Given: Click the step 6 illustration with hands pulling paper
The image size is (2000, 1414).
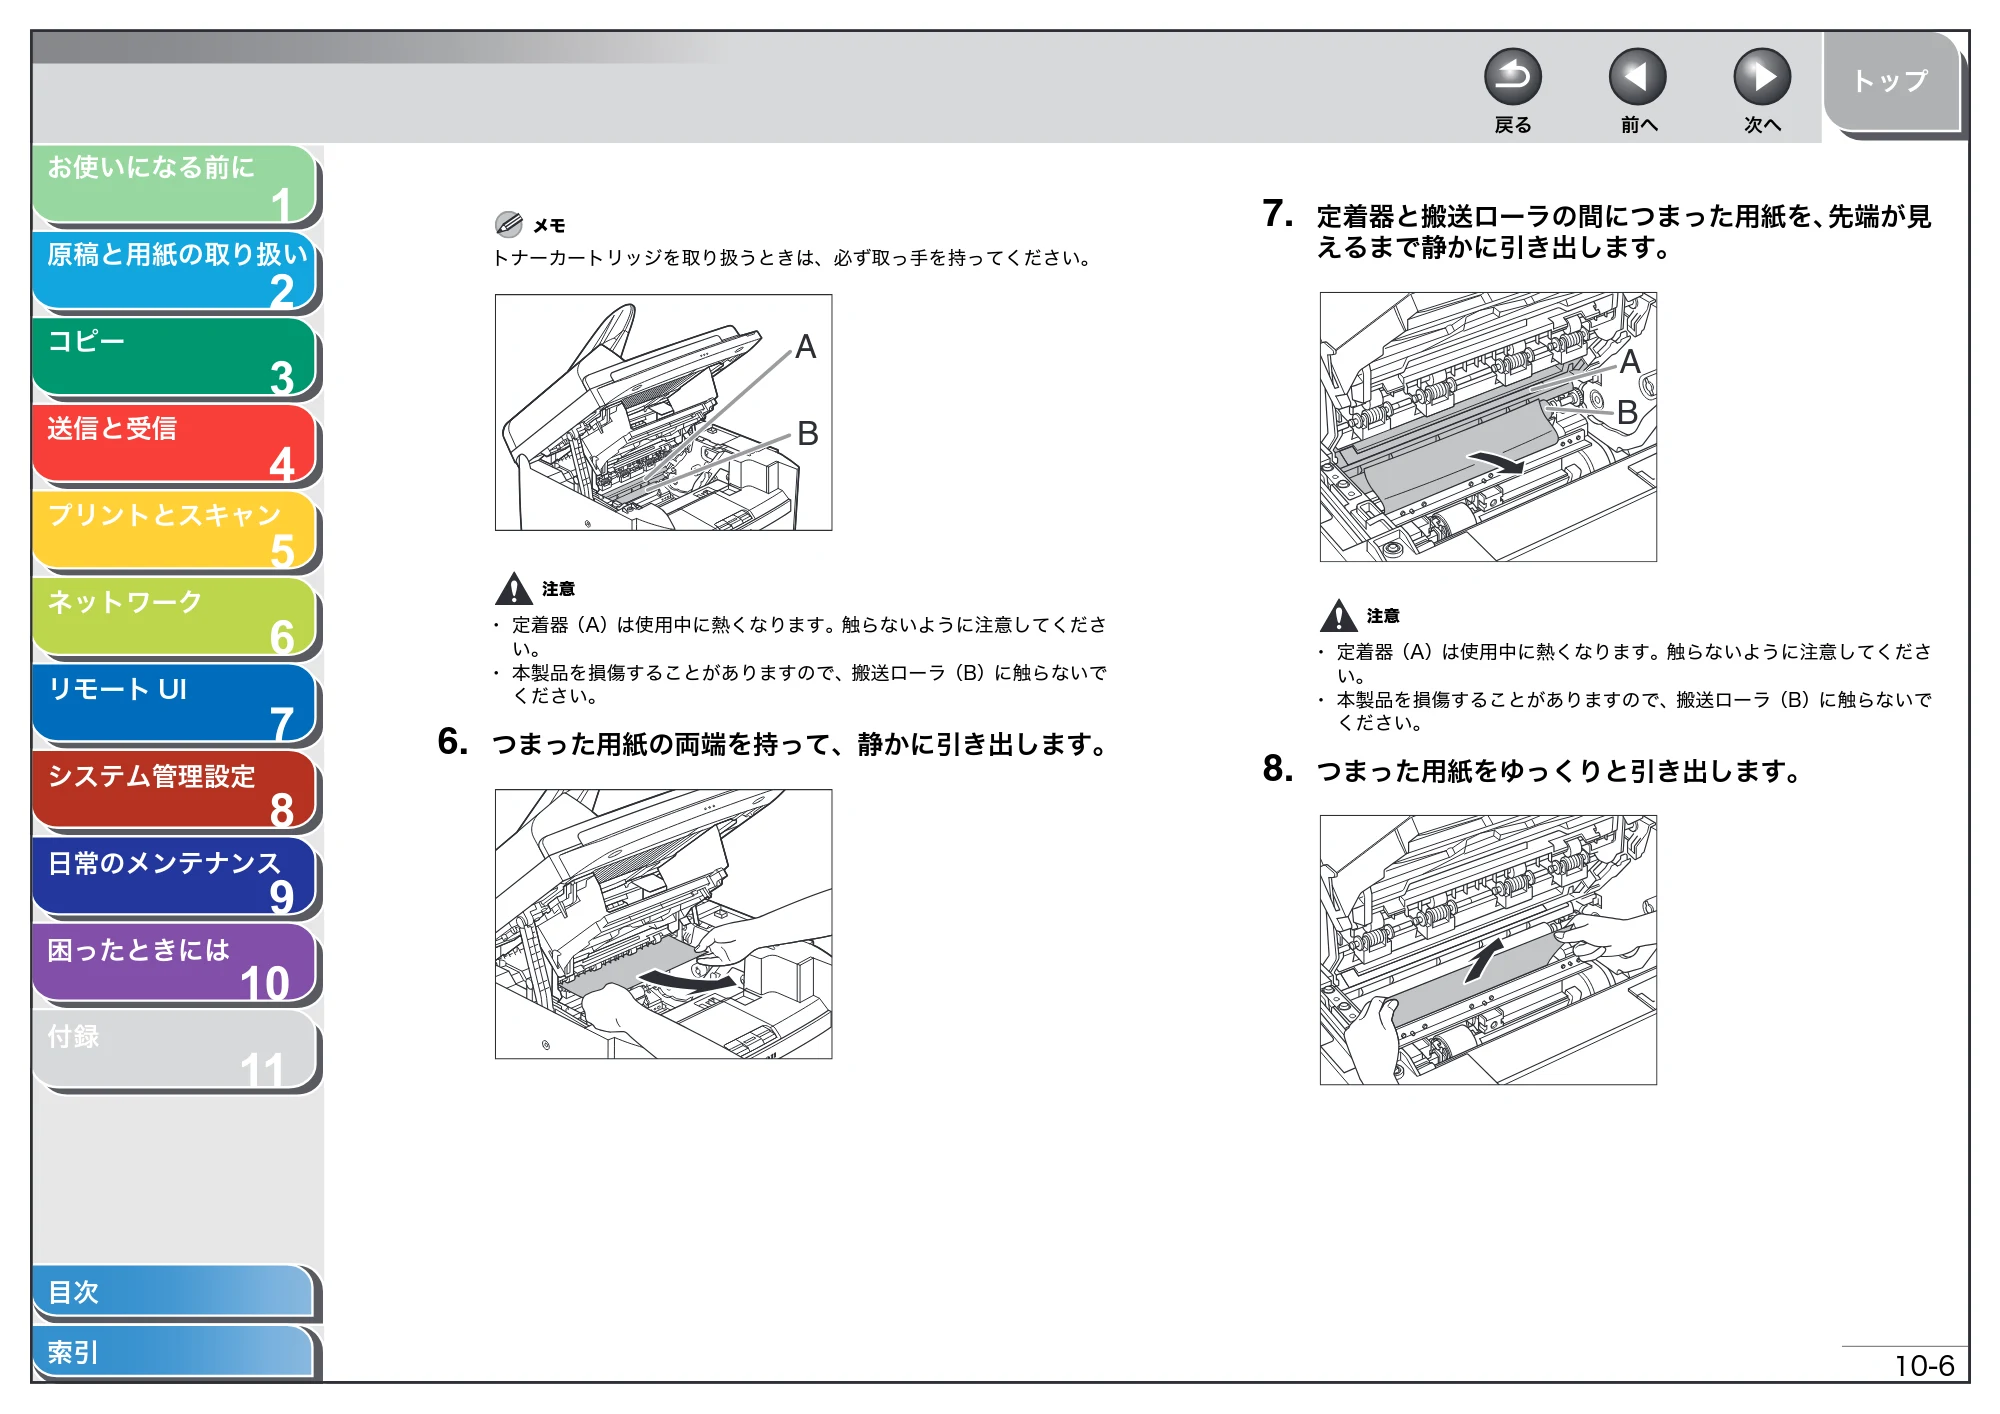Looking at the screenshot, I should (663, 924).
